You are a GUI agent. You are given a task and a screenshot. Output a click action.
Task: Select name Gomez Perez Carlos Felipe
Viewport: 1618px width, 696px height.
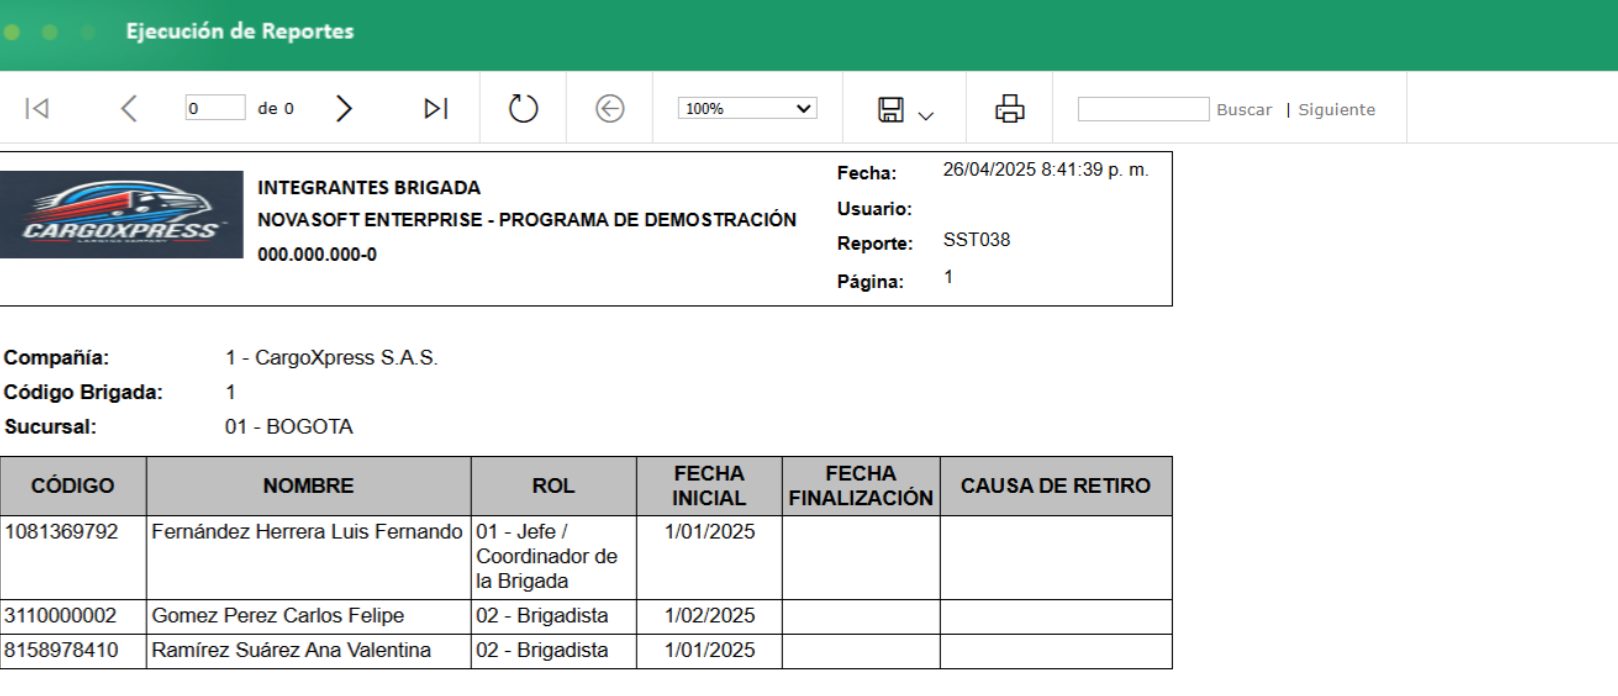[278, 616]
